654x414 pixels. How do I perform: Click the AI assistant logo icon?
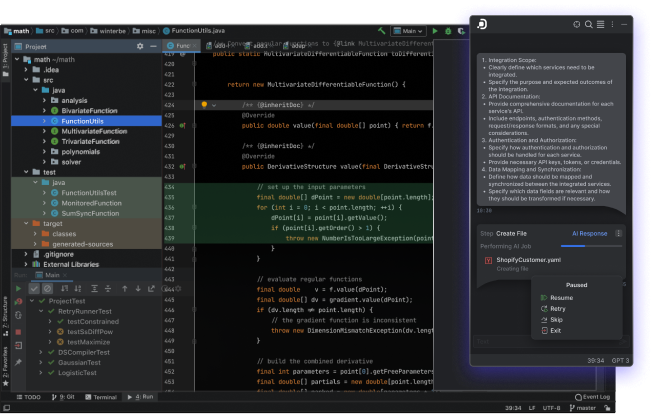pyautogui.click(x=482, y=24)
